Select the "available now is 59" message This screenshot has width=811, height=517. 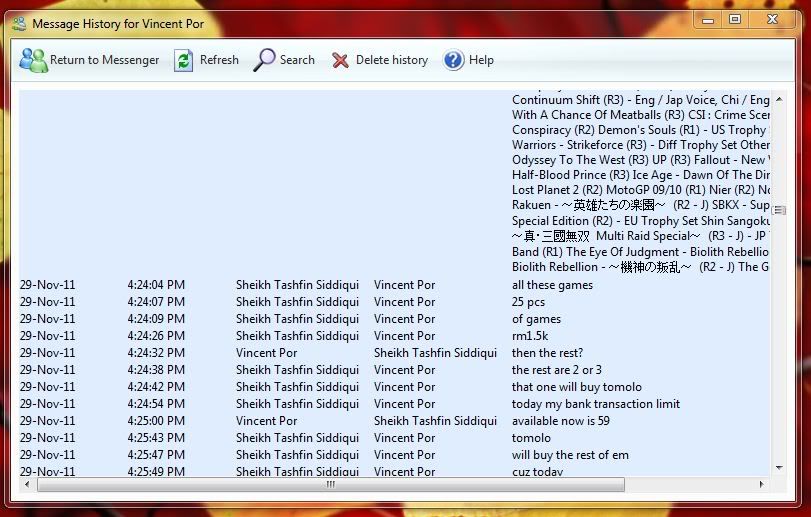coord(560,421)
